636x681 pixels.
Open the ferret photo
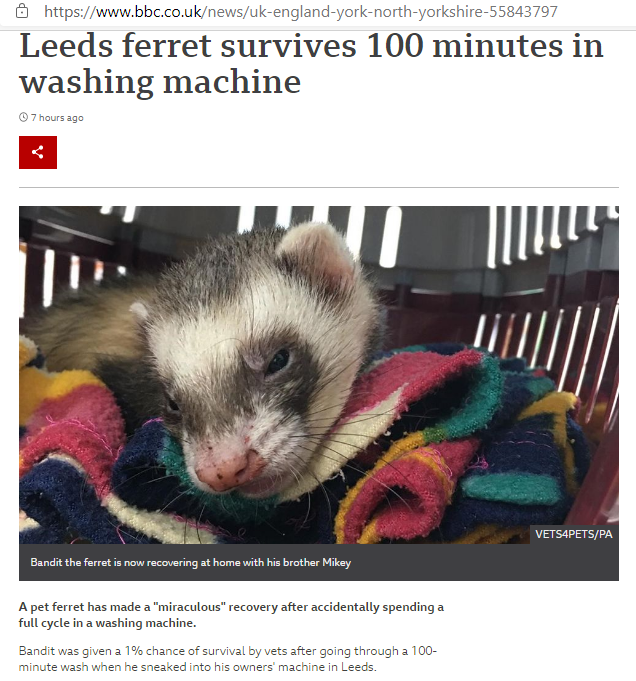point(319,374)
